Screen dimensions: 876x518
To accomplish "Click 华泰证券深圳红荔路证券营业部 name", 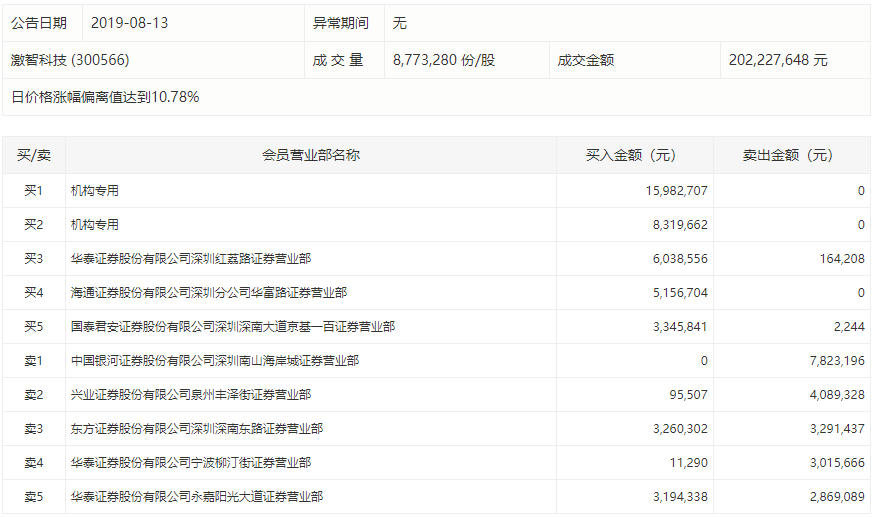I will [x=191, y=259].
